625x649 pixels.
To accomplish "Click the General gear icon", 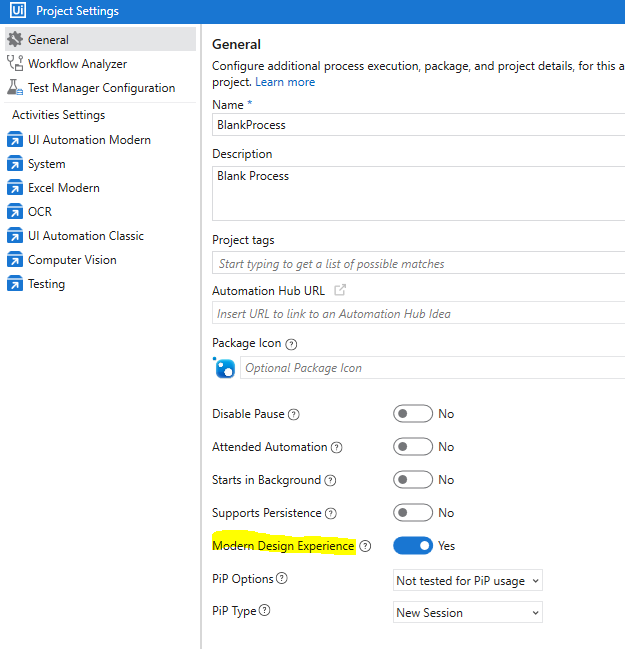I will click(x=15, y=39).
